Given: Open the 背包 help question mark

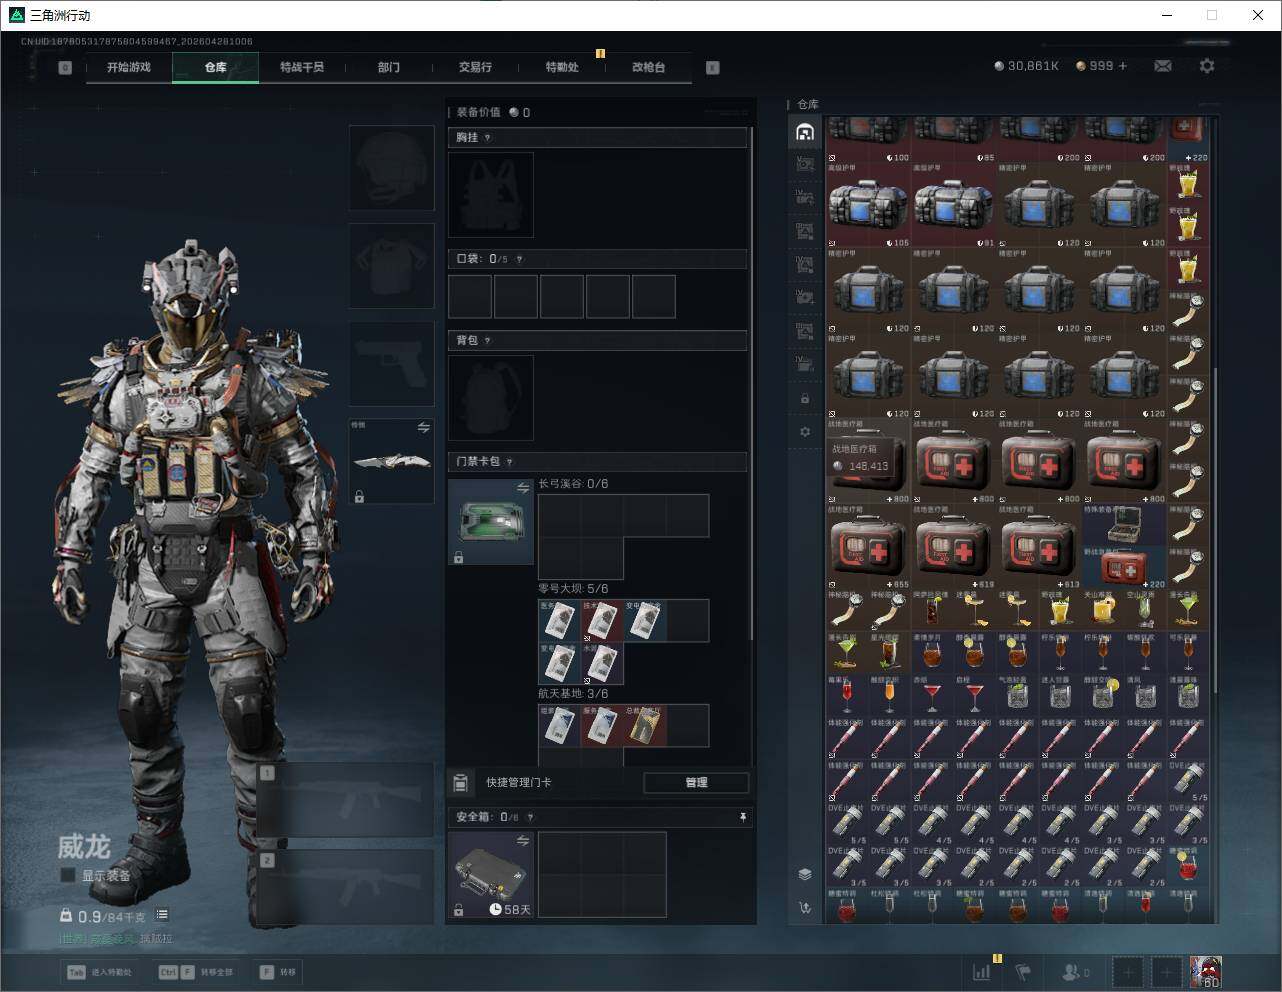Looking at the screenshot, I should point(488,341).
